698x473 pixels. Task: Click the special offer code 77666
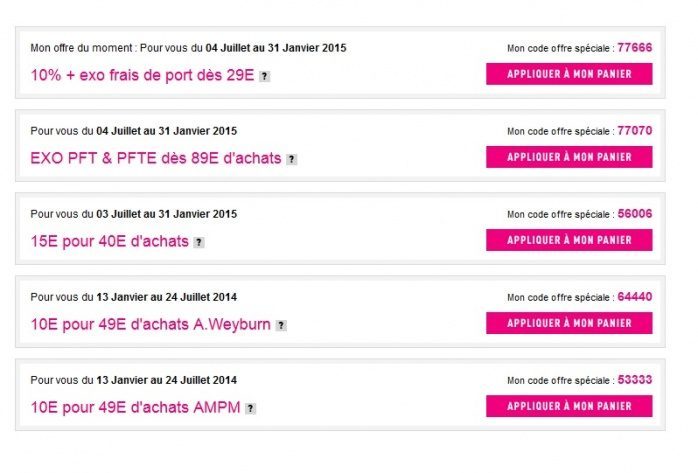point(635,47)
